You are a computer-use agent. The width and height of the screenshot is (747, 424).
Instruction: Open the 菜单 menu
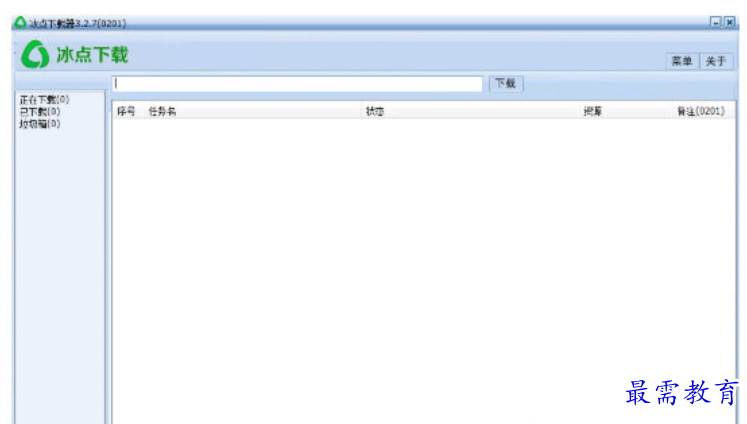pyautogui.click(x=682, y=61)
